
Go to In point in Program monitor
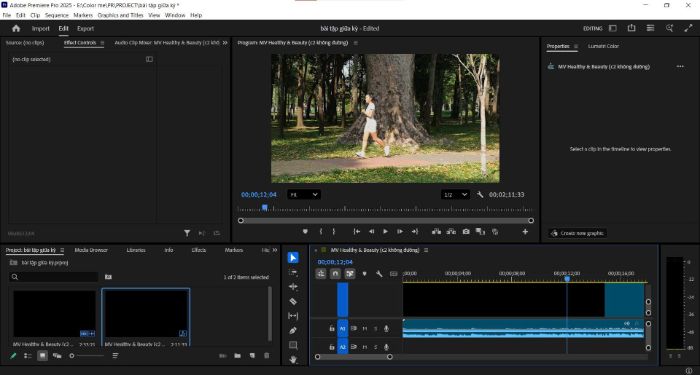click(x=357, y=232)
